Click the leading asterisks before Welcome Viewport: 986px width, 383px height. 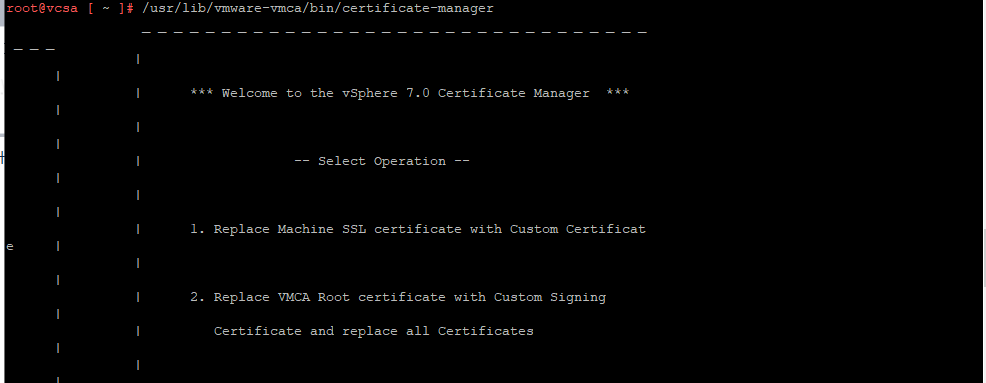click(201, 92)
